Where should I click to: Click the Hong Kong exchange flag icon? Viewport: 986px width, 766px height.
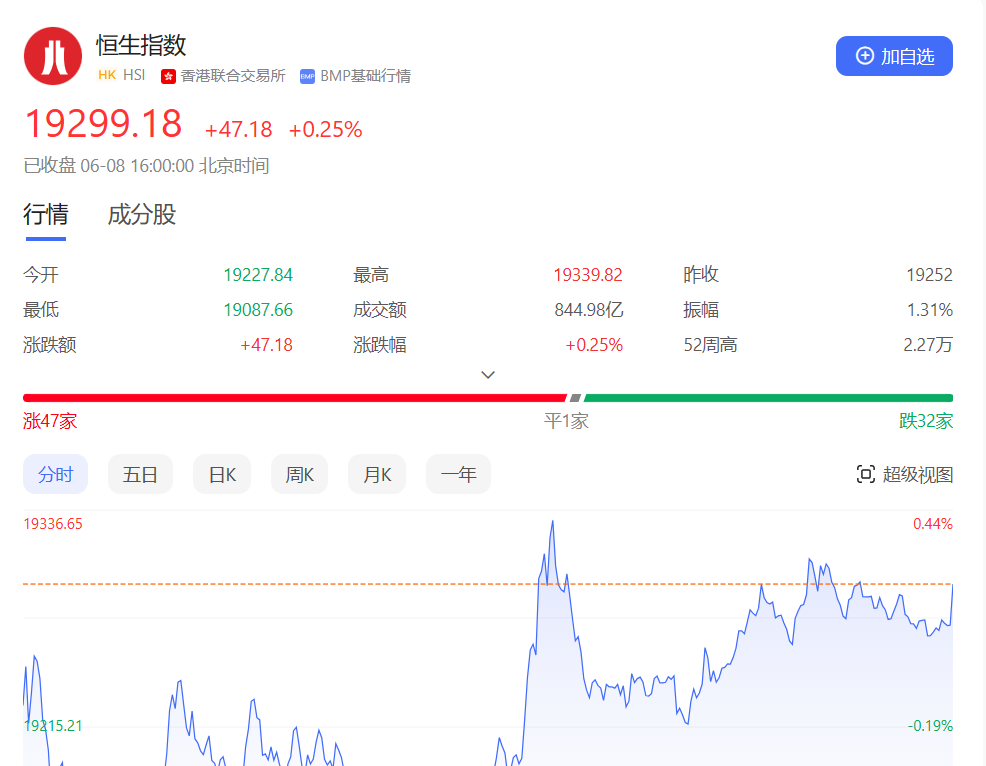(168, 76)
